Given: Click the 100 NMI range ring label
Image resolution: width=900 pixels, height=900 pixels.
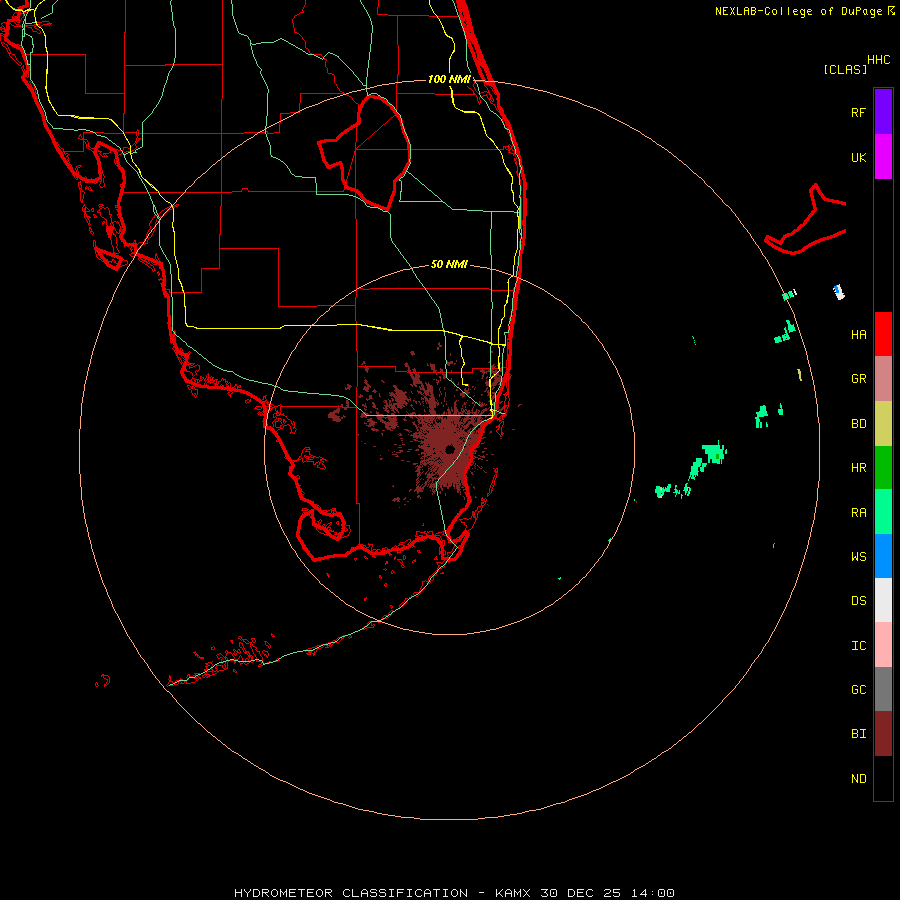Looking at the screenshot, I should (449, 79).
